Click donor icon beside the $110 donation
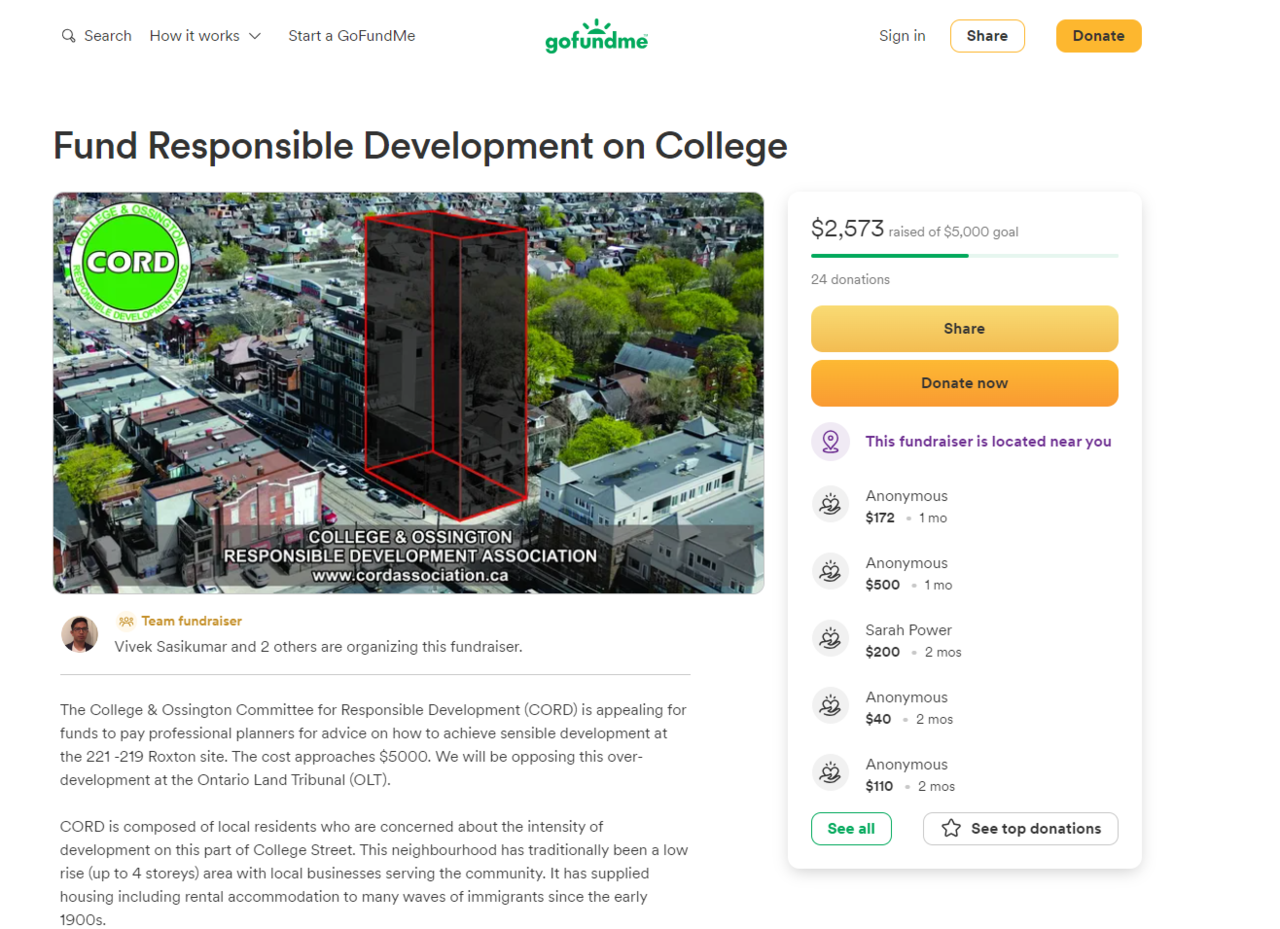Image resolution: width=1280 pixels, height=929 pixels. click(830, 774)
